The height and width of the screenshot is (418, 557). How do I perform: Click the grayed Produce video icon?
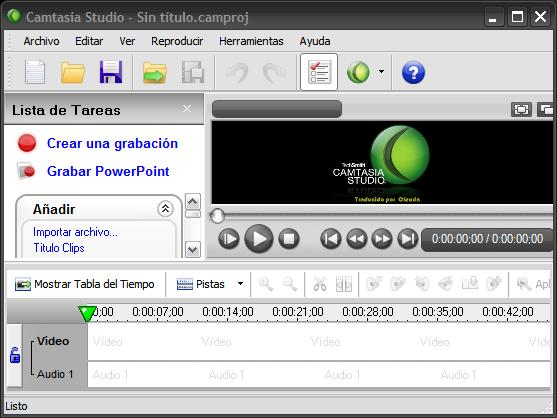193,72
